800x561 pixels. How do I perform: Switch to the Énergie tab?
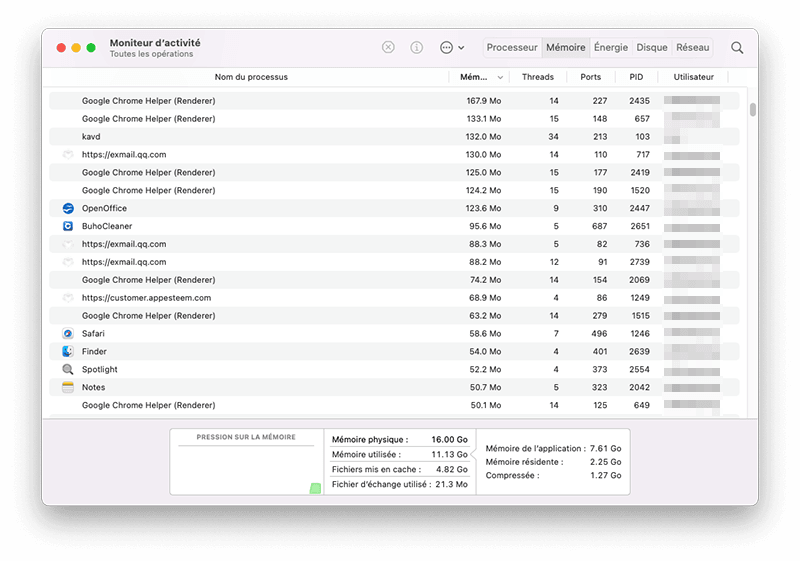tap(611, 48)
